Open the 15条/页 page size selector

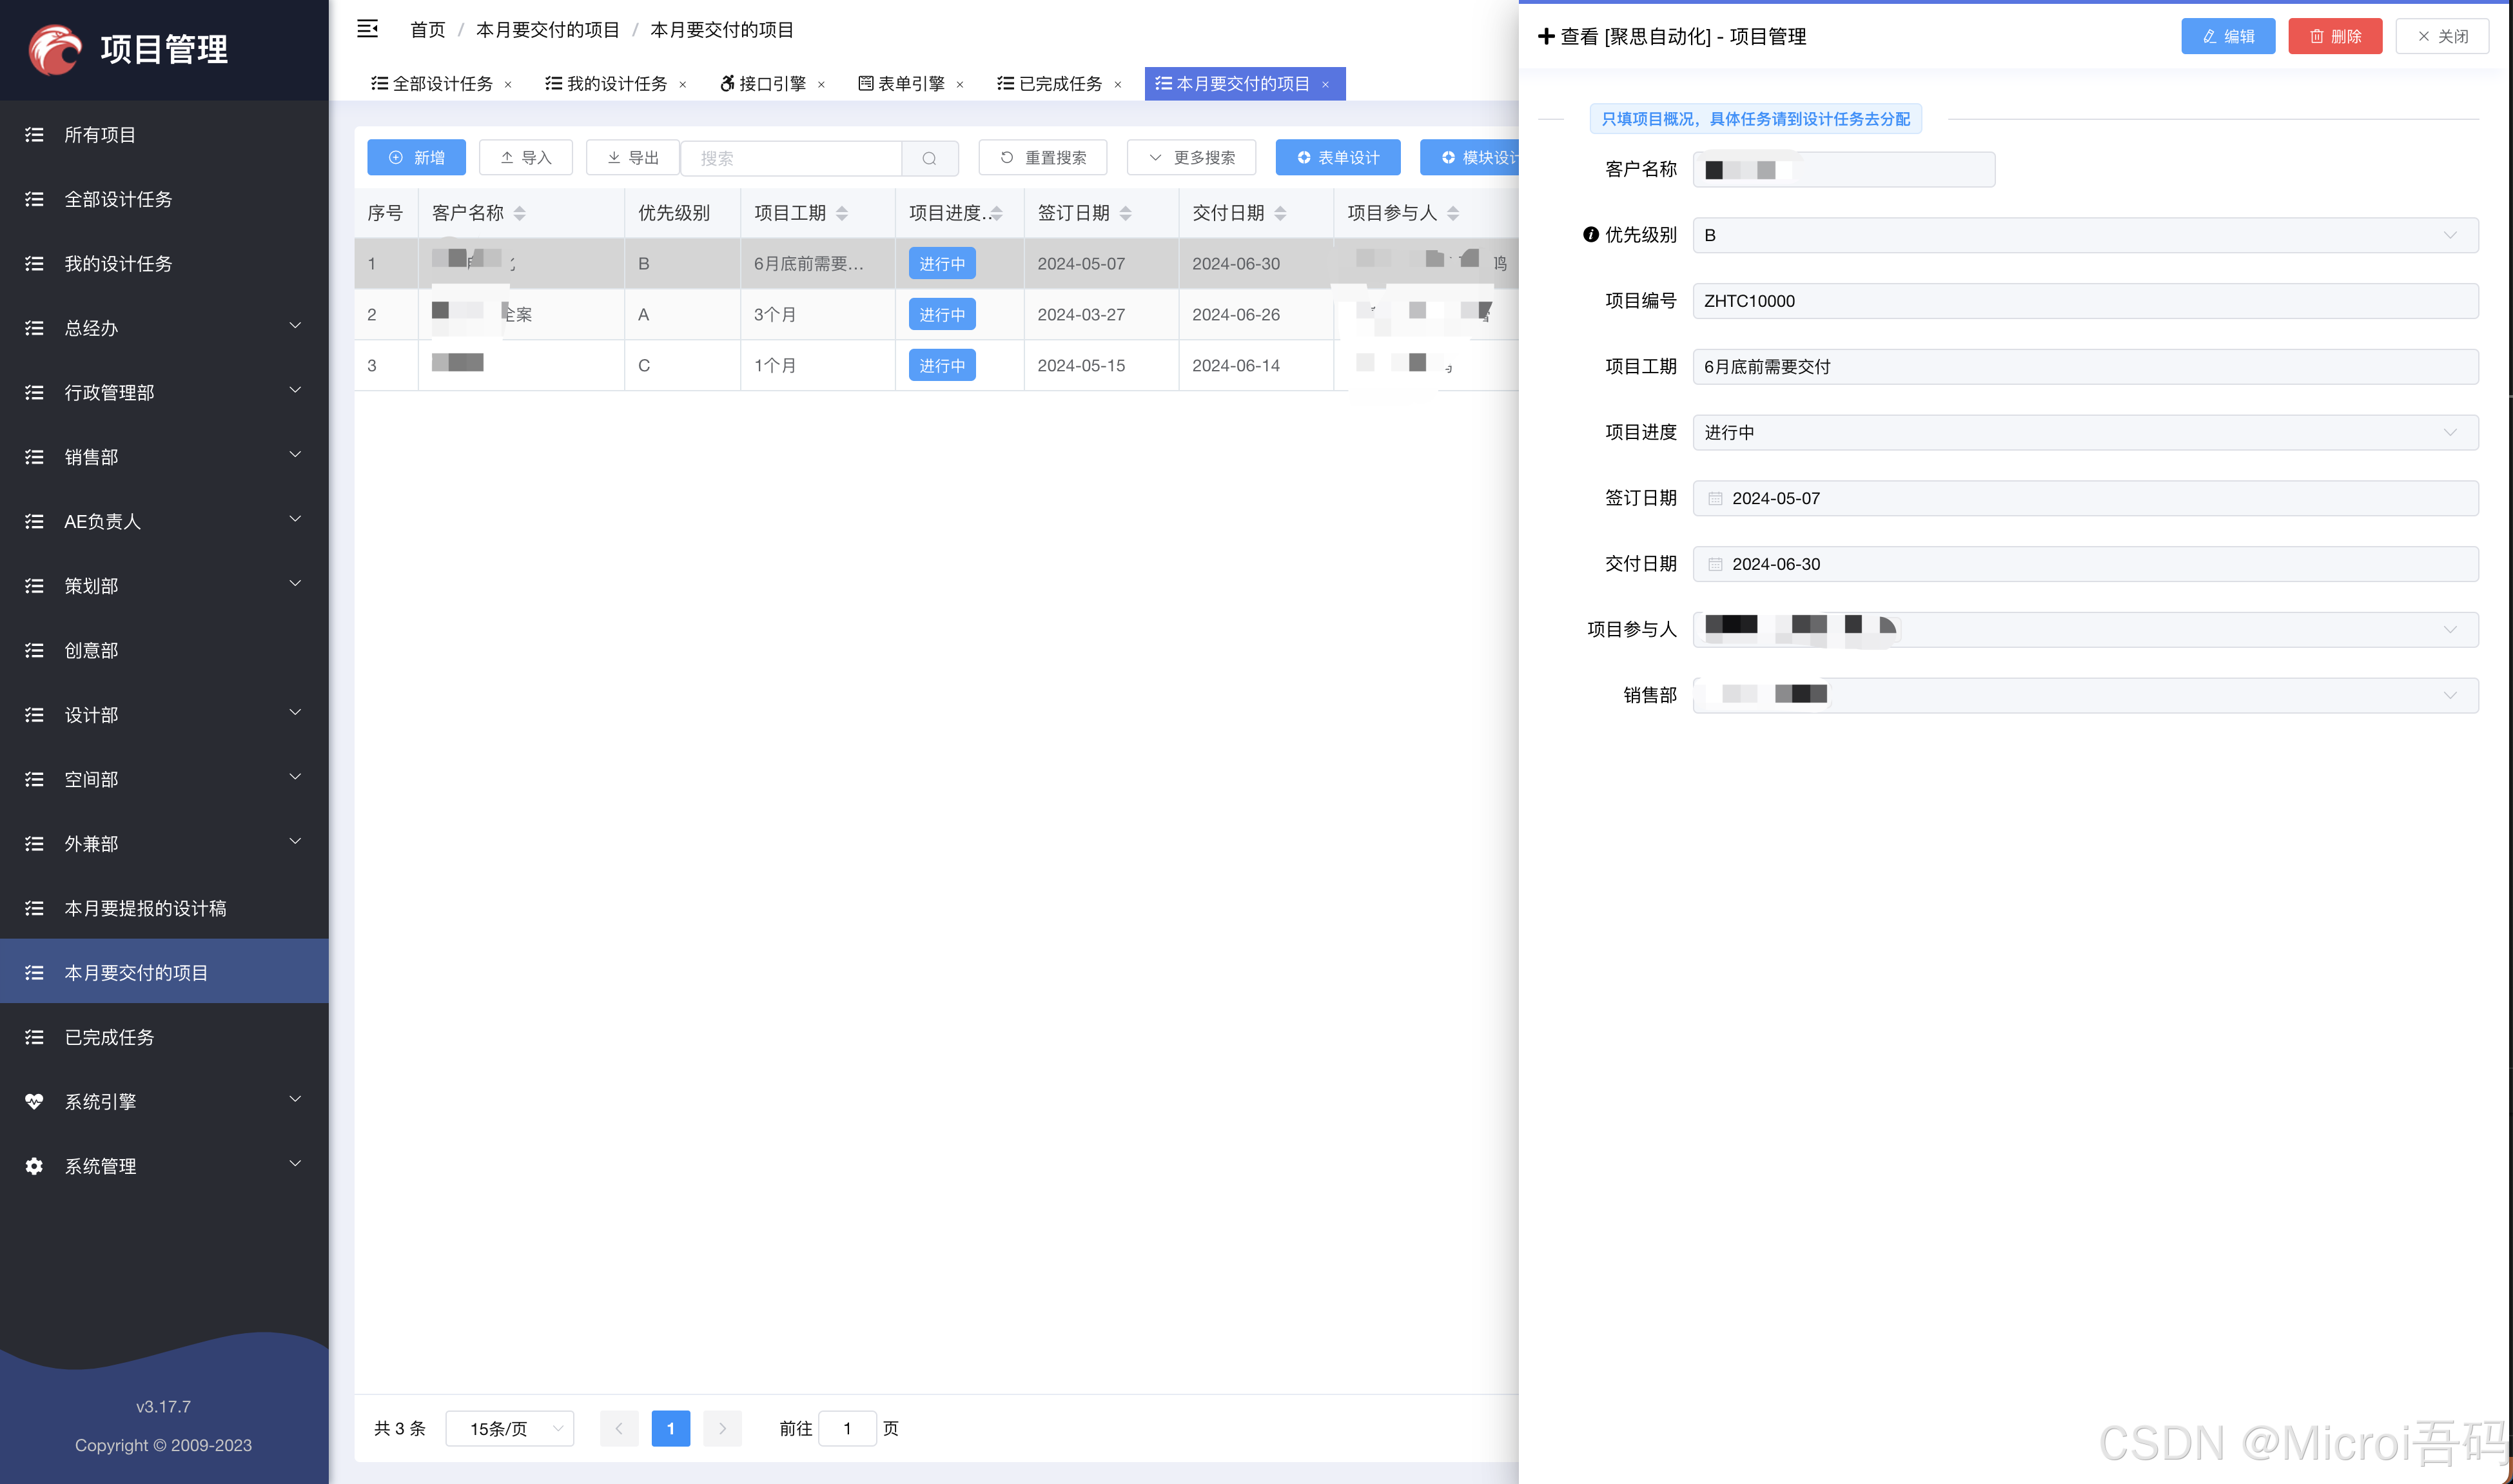[510, 1428]
